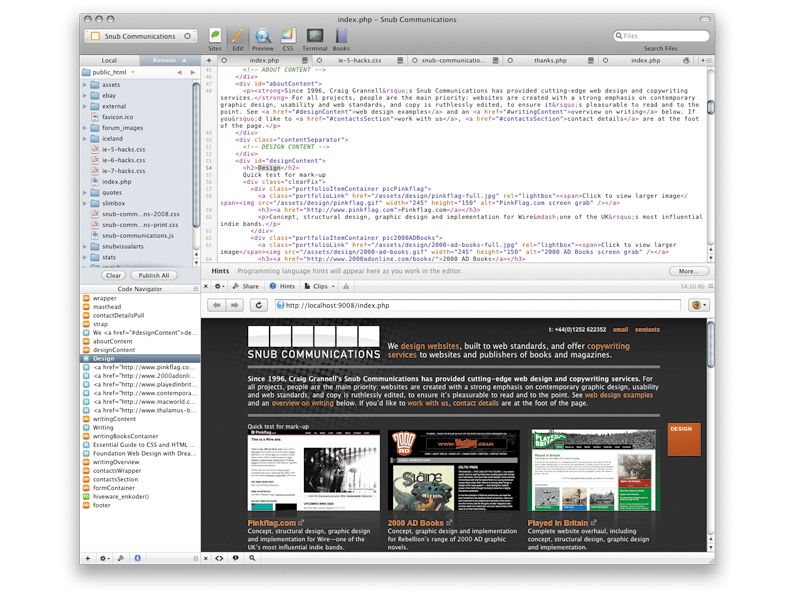Click the Clear button
This screenshot has width=800, height=600.
[x=113, y=276]
